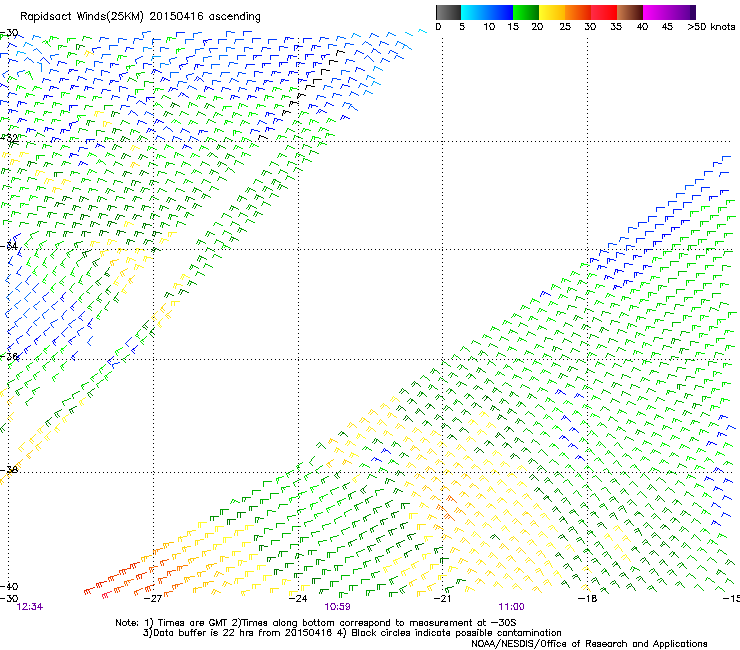740x650 pixels.
Task: Click the yellow 20-25 knots color swatch
Action: pyautogui.click(x=552, y=12)
